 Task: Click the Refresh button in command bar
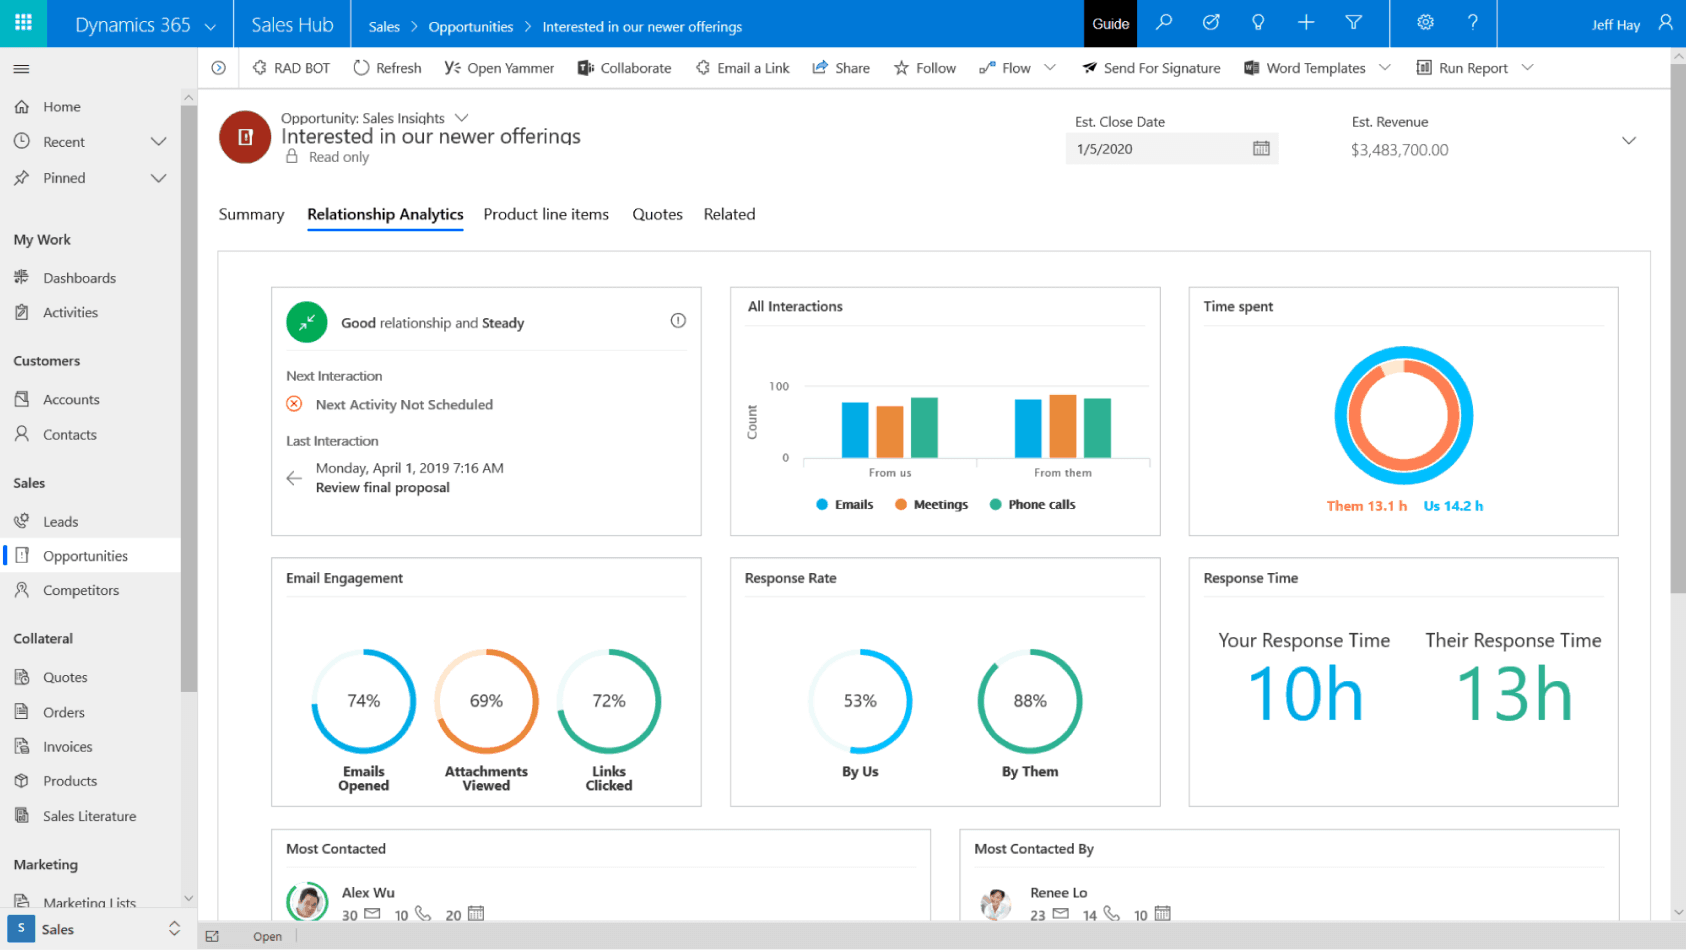[387, 68]
